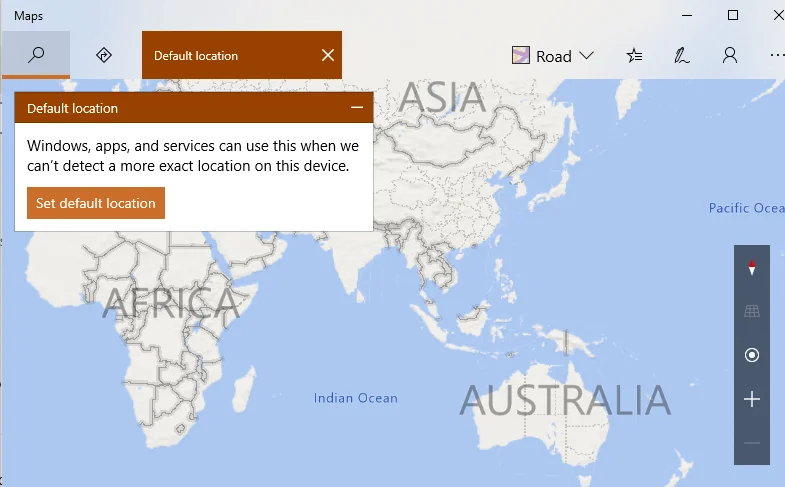Zoom in with the plus button
The image size is (785, 487).
pos(751,399)
